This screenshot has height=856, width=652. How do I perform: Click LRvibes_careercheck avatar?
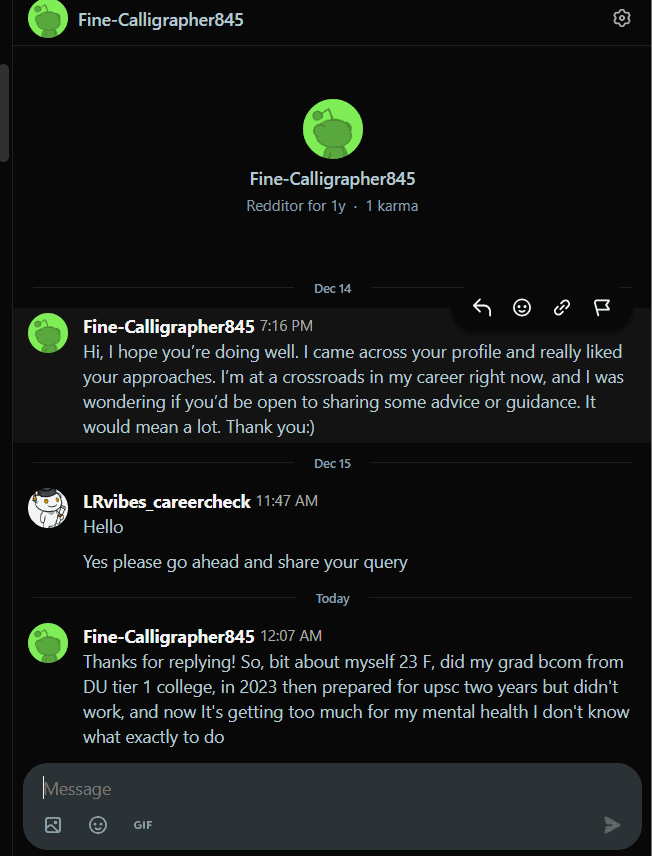coord(47,509)
